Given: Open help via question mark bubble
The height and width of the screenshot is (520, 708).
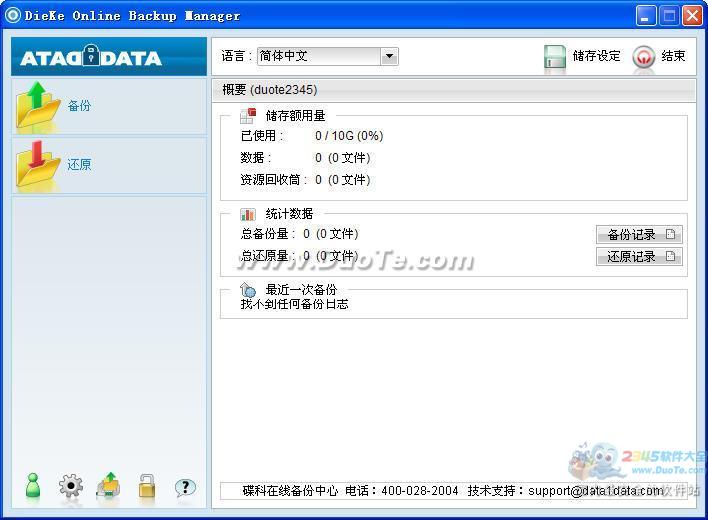Looking at the screenshot, I should (185, 487).
